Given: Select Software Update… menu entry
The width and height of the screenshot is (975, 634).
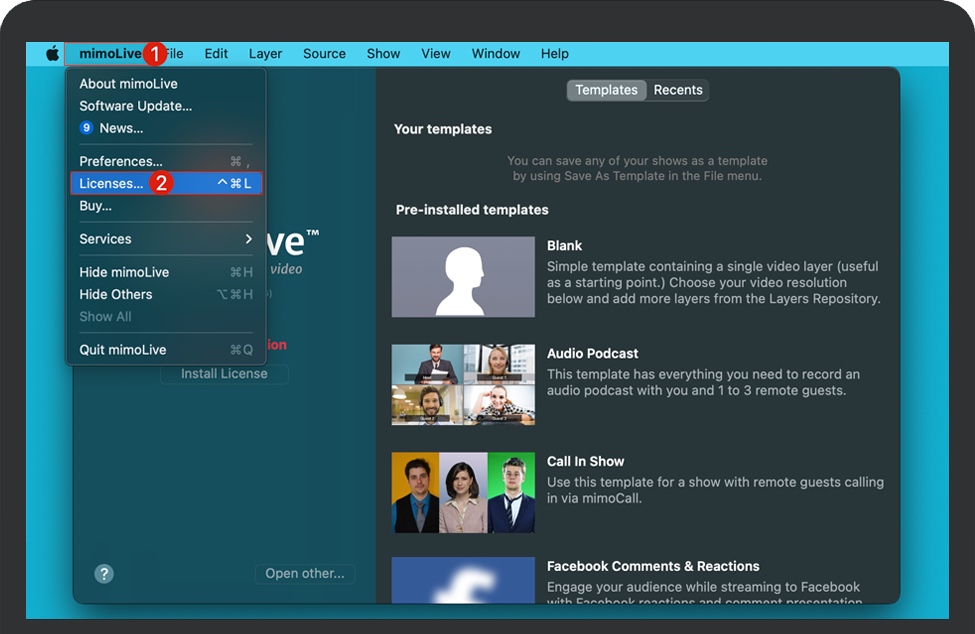Looking at the screenshot, I should (166, 106).
